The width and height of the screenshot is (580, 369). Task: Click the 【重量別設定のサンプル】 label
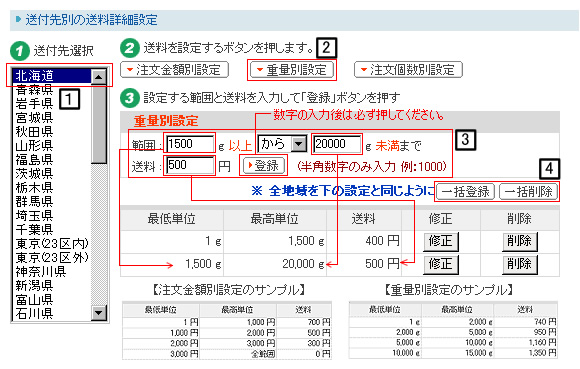pos(448,290)
